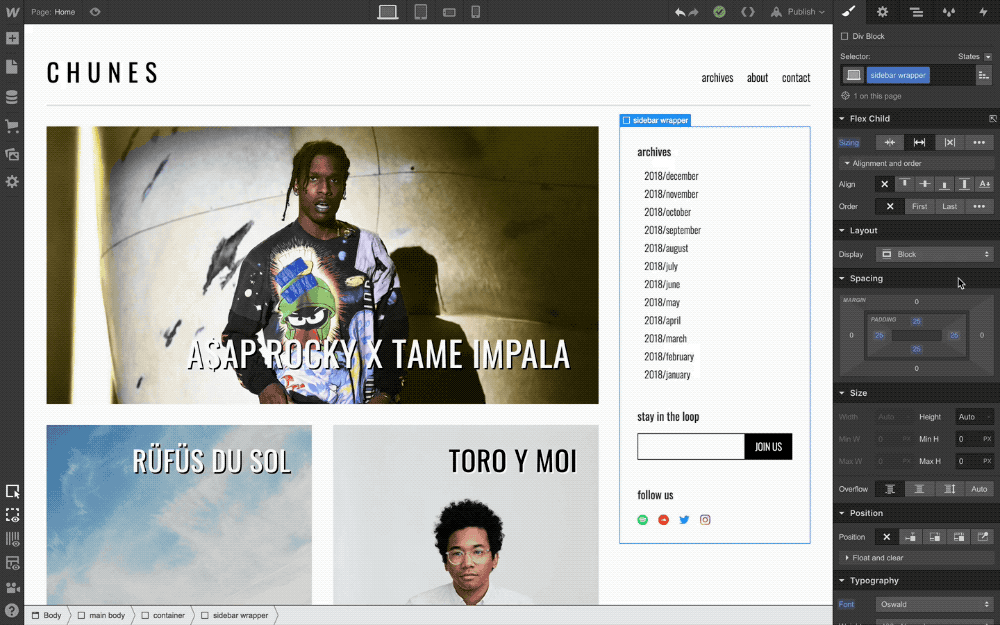
Task: Click the archives nav link
Action: pos(717,78)
